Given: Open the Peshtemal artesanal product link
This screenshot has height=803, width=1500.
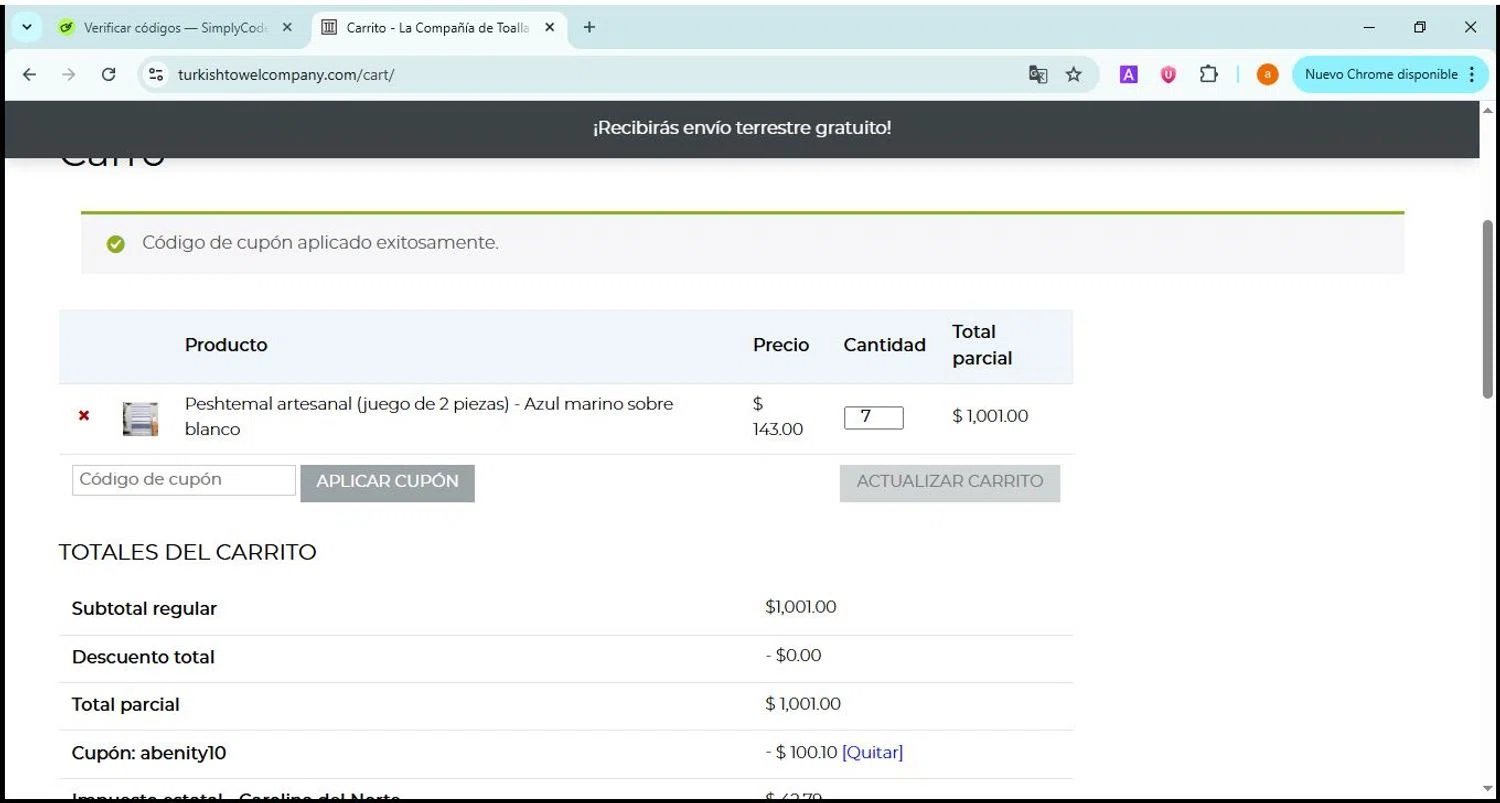Looking at the screenshot, I should 429,416.
